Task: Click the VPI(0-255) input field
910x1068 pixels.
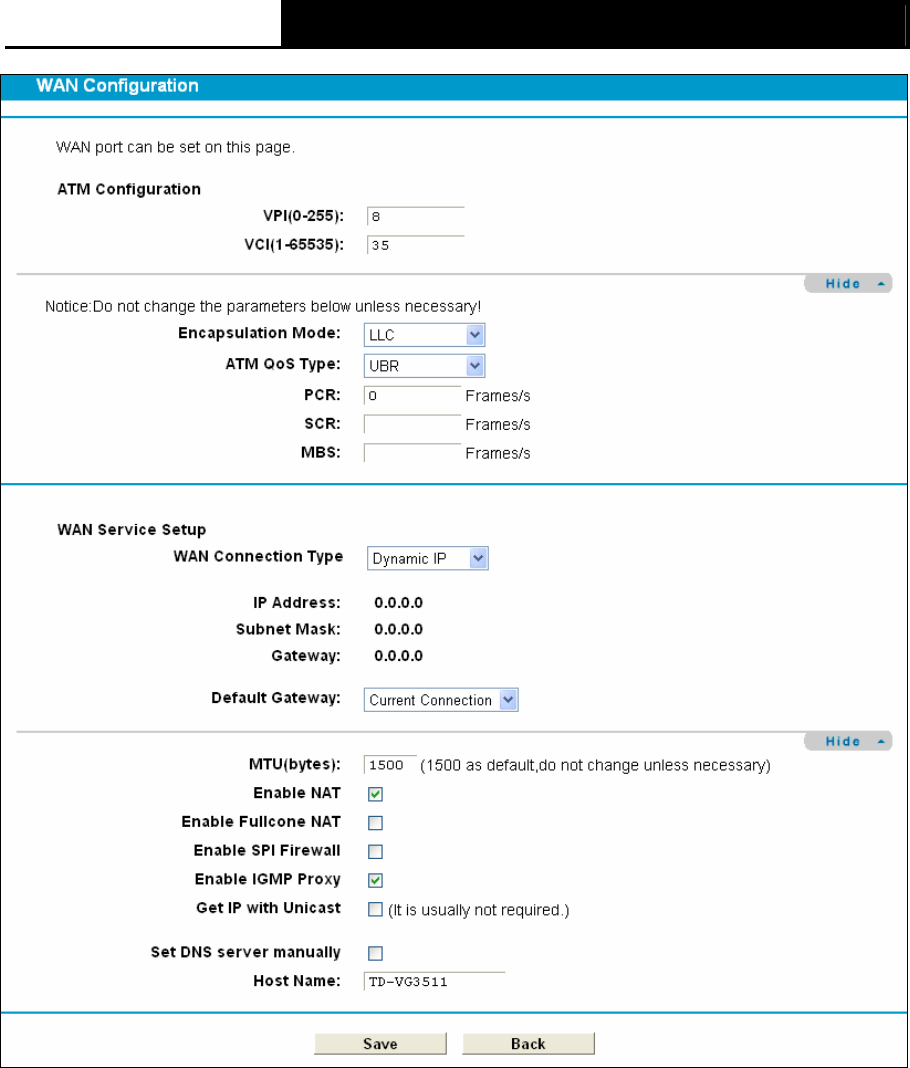Action: pos(415,217)
